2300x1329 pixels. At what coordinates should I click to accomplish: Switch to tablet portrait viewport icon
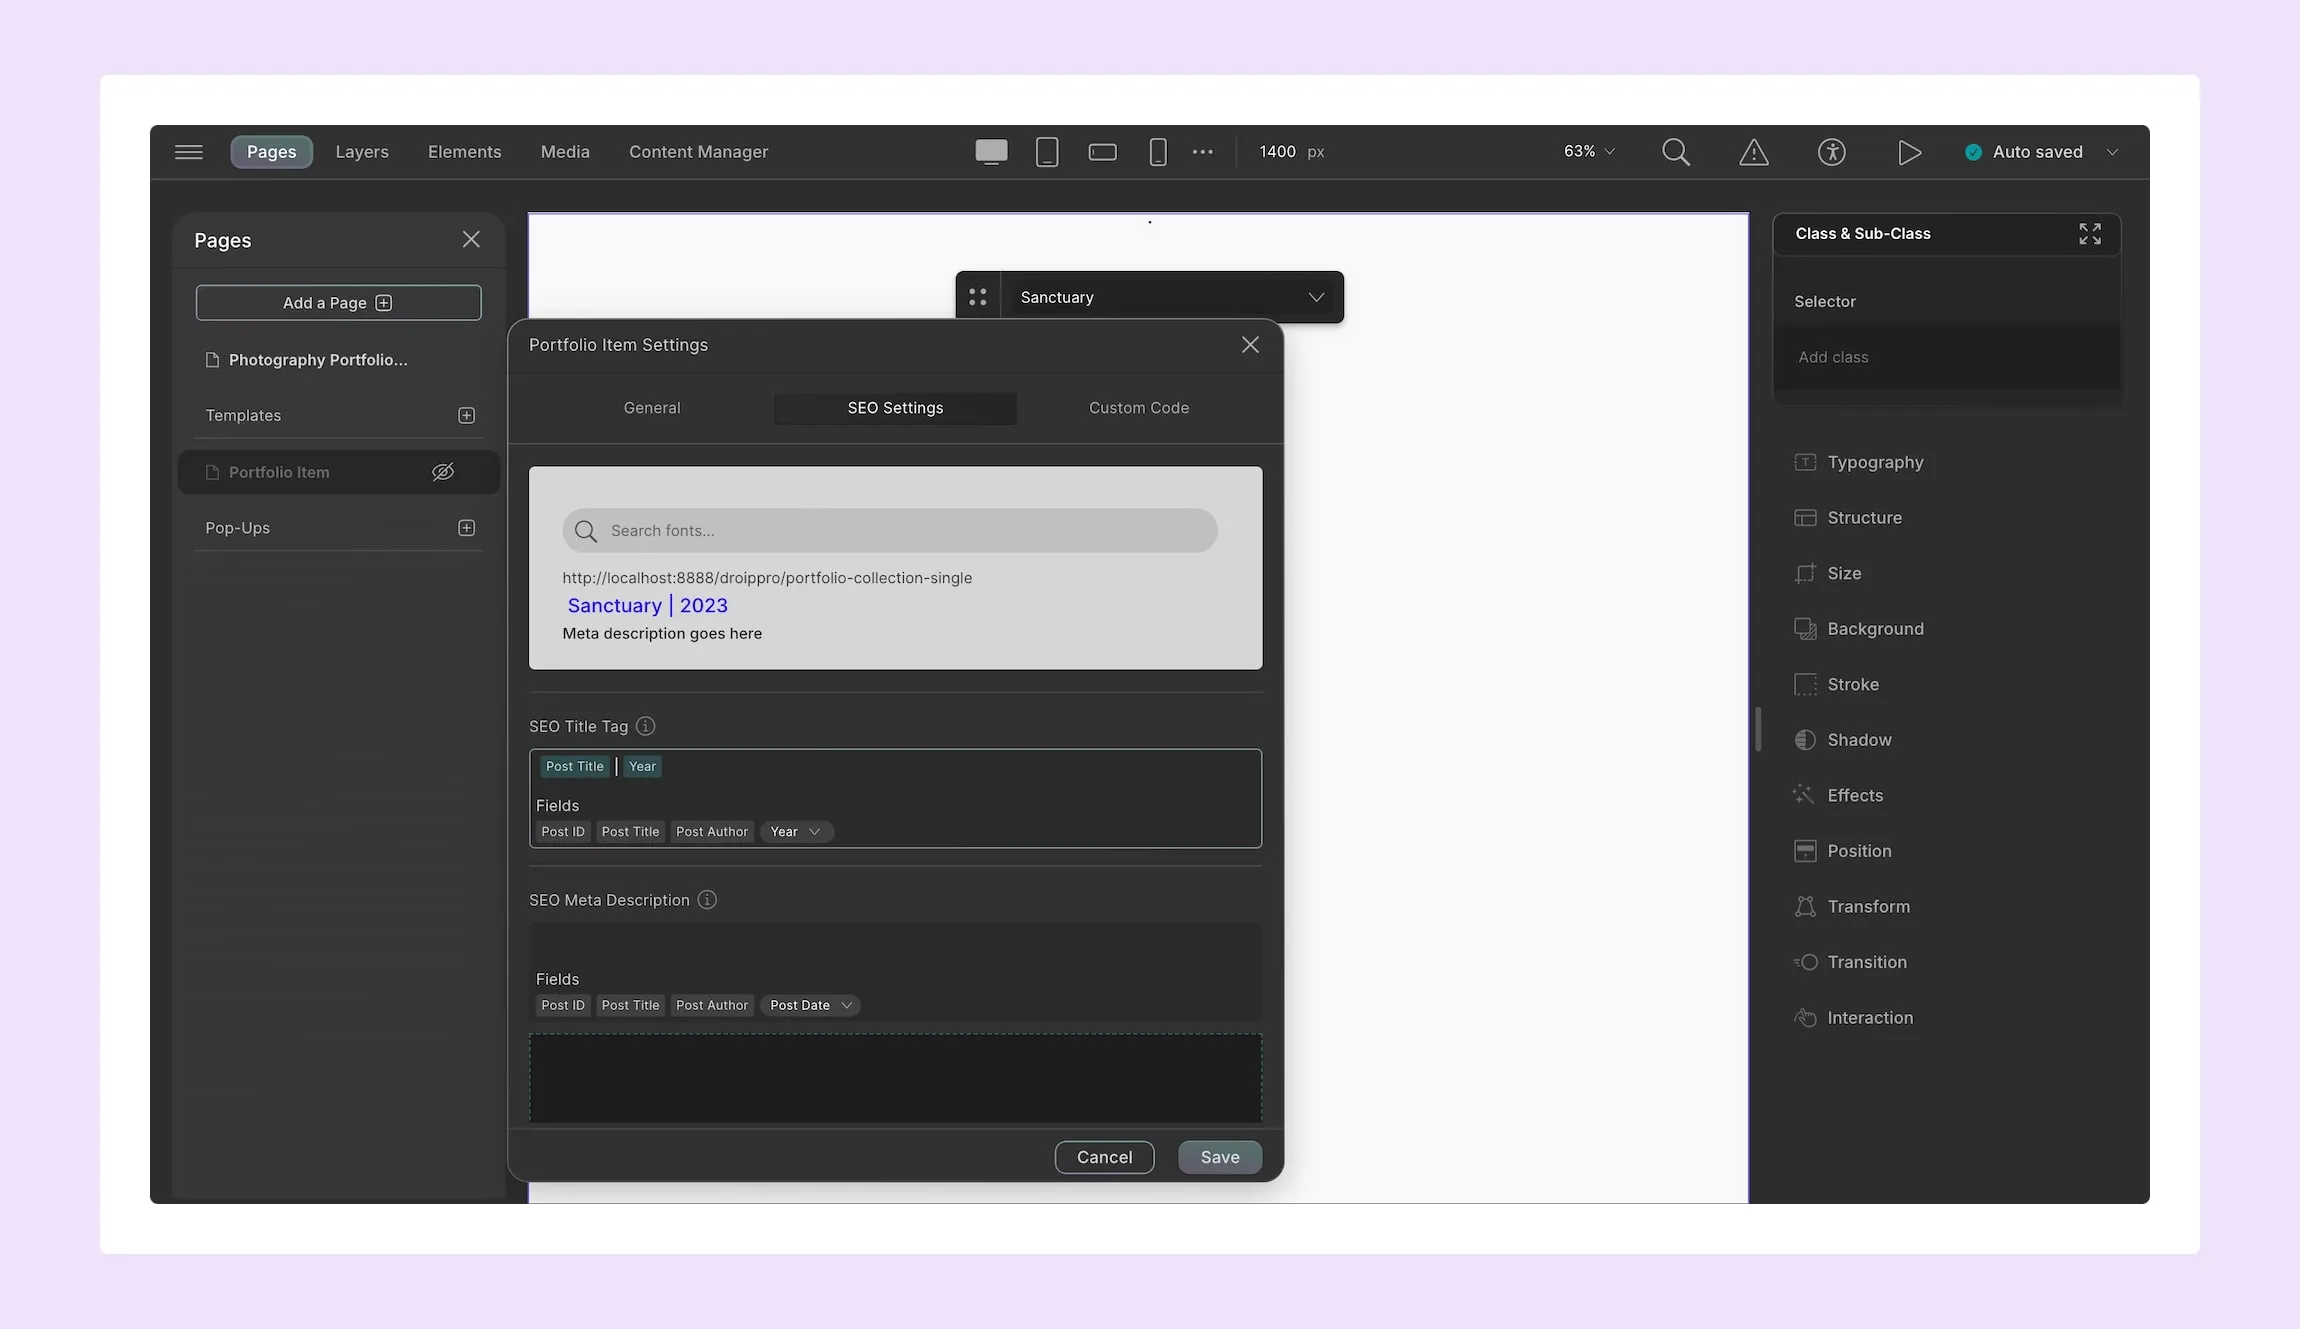pos(1047,152)
